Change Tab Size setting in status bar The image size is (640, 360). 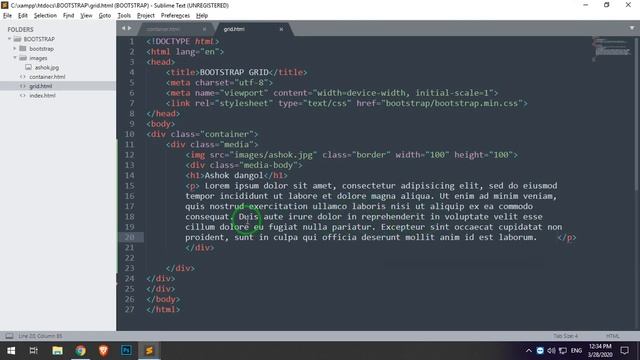566,336
